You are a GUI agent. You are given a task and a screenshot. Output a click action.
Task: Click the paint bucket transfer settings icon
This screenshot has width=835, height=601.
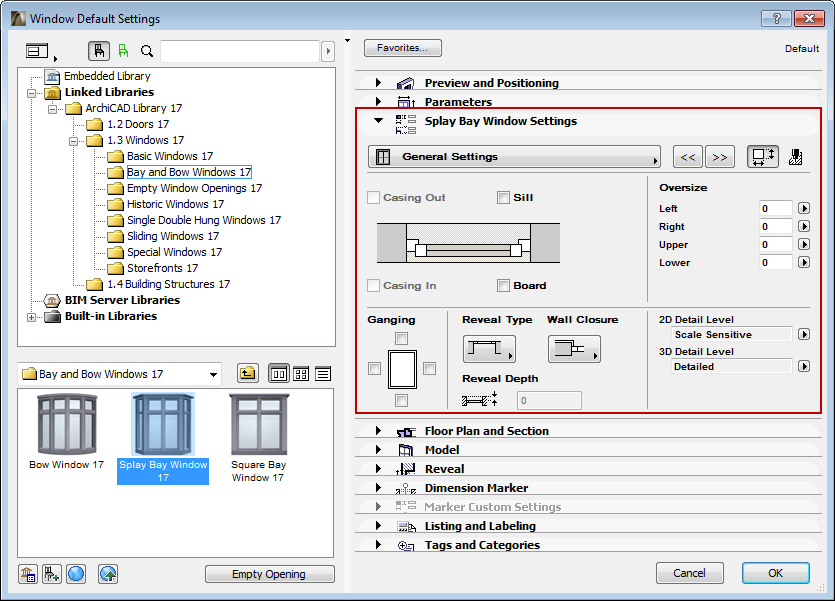[796, 156]
